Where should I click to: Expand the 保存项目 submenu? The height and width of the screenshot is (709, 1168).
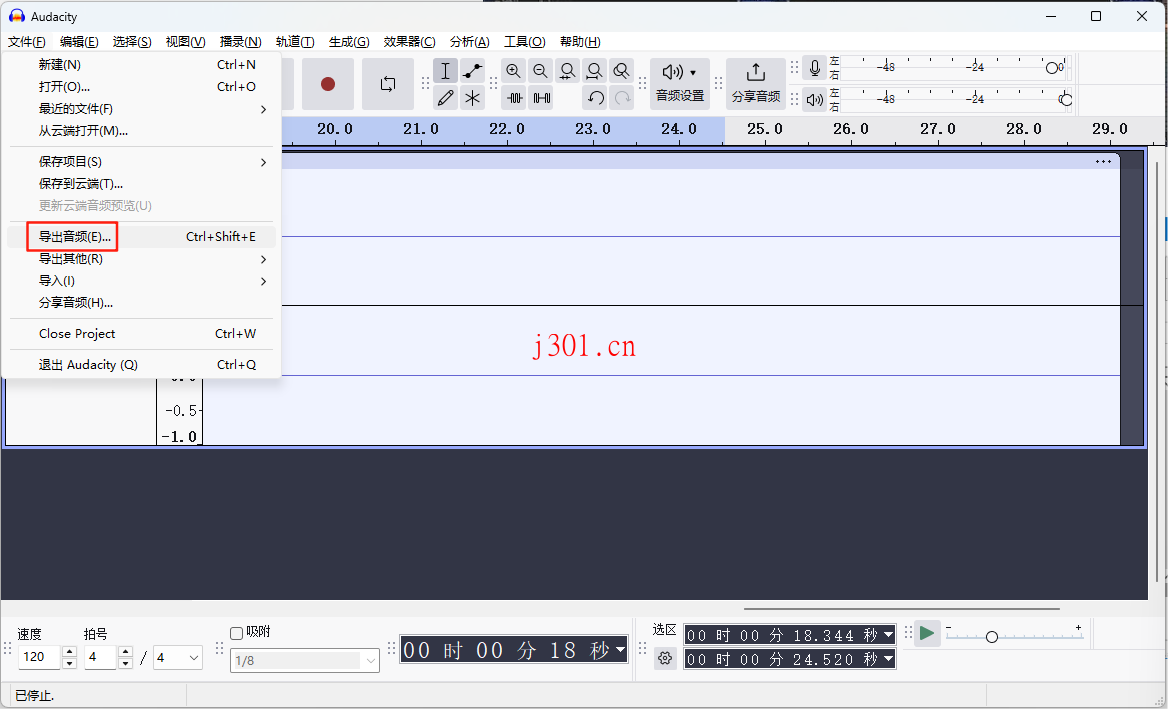click(142, 162)
